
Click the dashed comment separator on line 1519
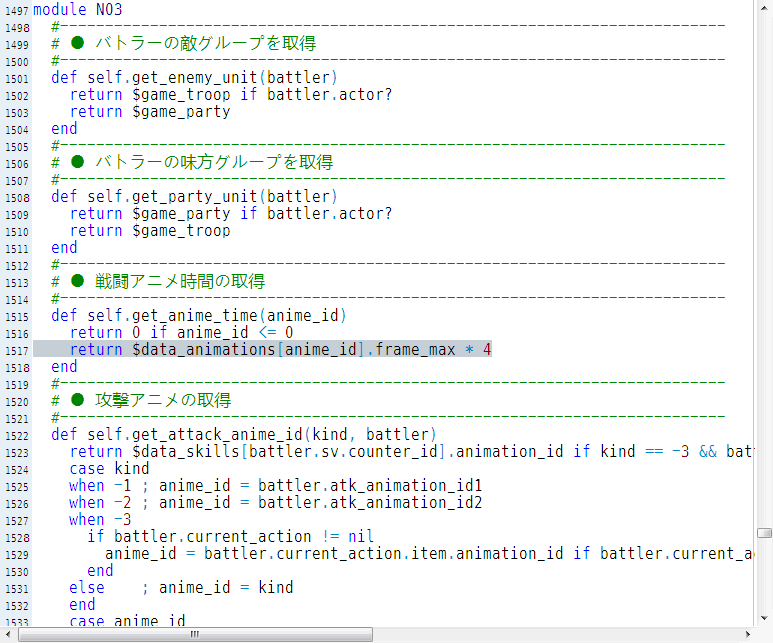click(x=388, y=383)
